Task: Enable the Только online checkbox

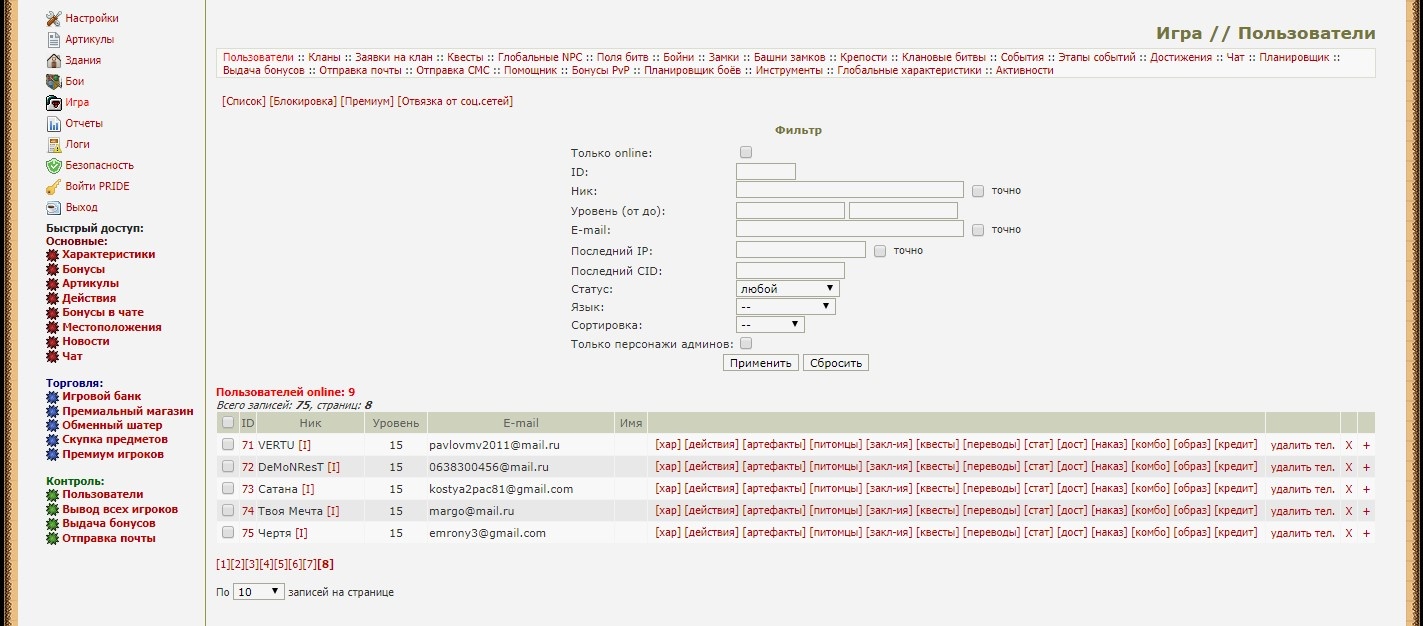Action: (x=745, y=152)
